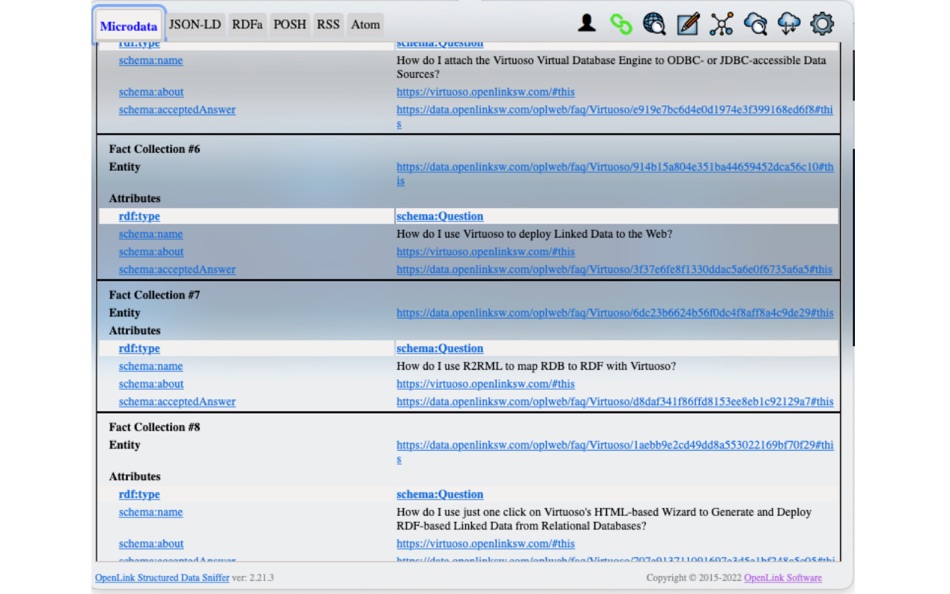Screen dimensions: 950x594
Task: Click schema:about in Fact Collection #6
Action: [x=151, y=252]
